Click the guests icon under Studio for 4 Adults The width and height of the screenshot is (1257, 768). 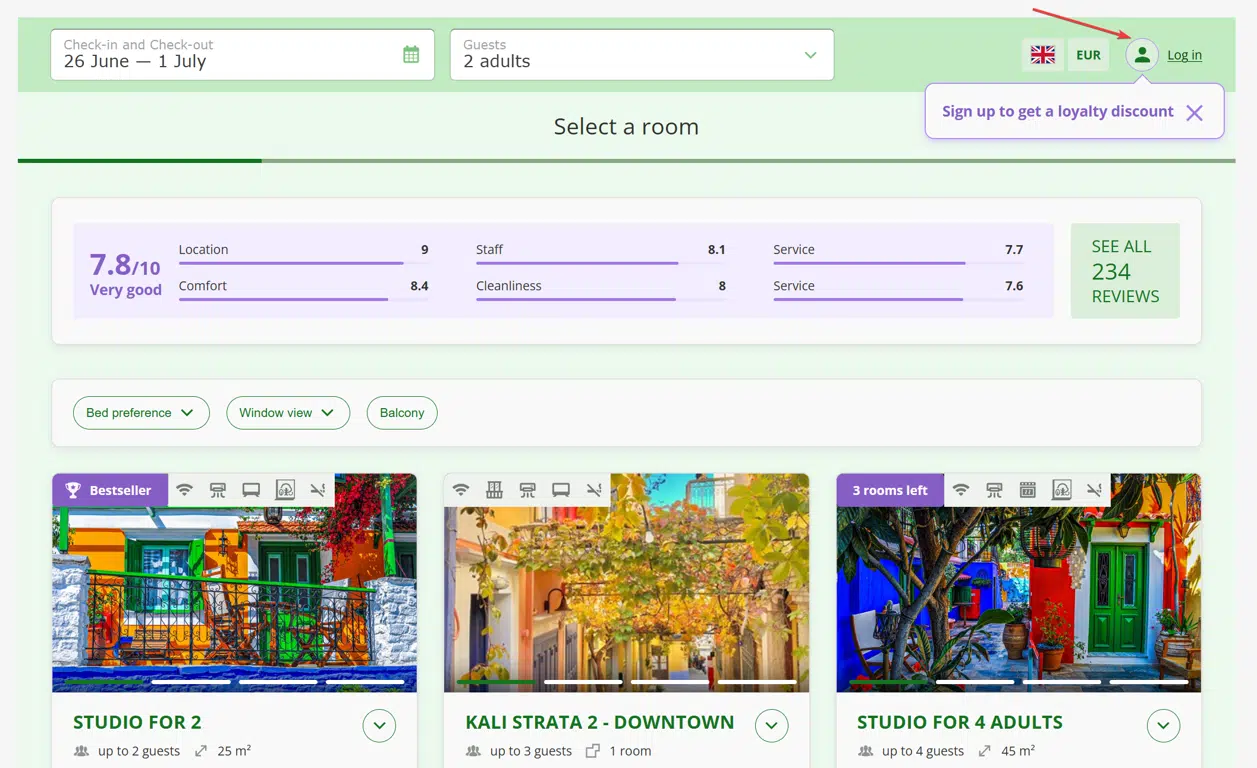point(866,751)
